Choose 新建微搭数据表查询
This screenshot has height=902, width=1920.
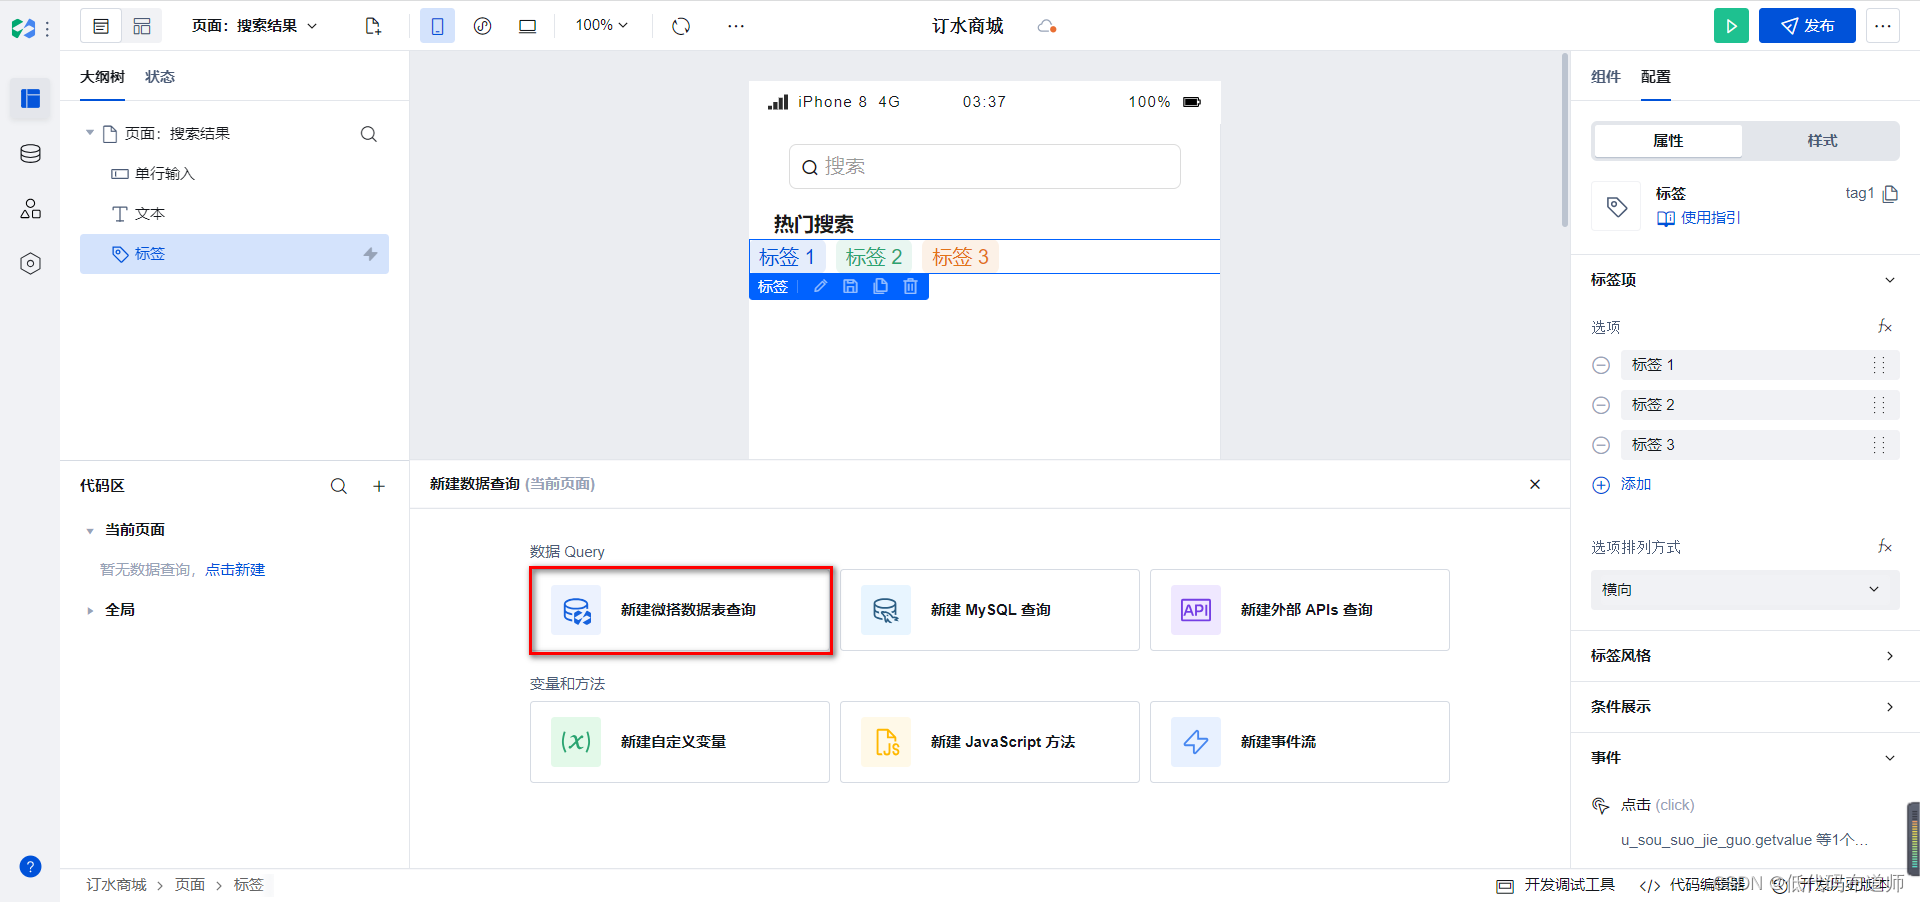coord(680,610)
